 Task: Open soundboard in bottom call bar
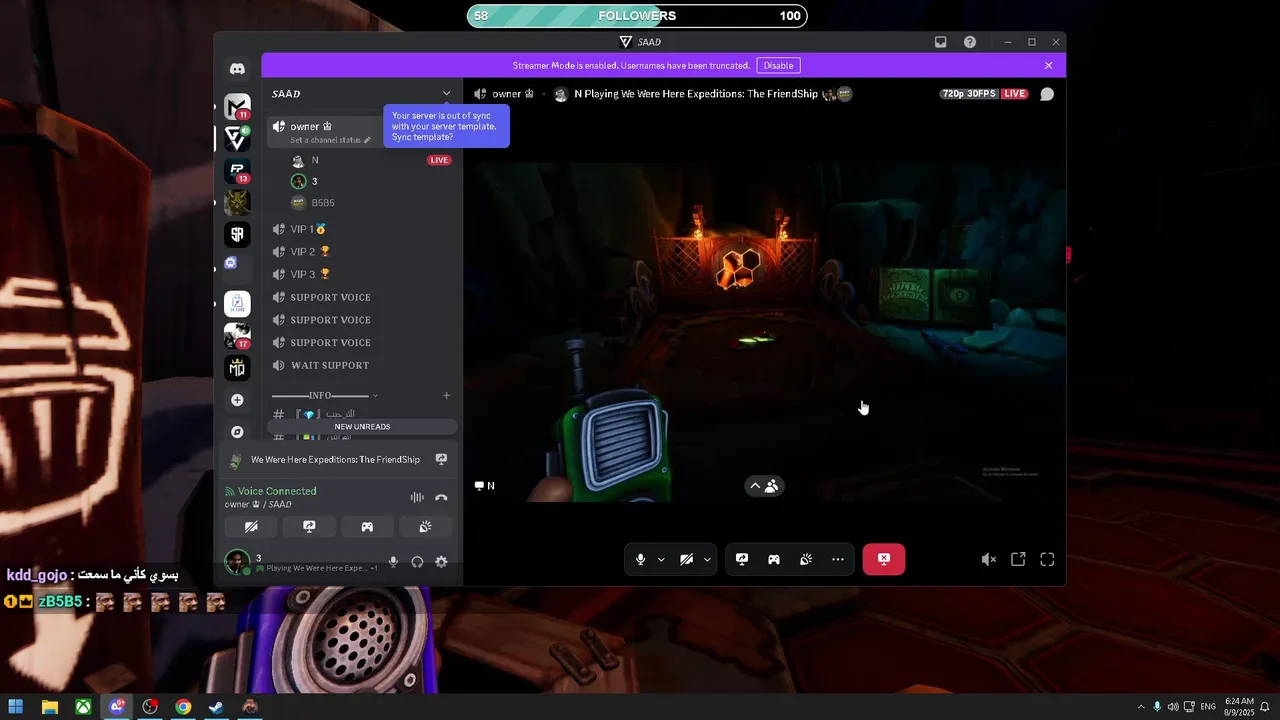click(806, 560)
